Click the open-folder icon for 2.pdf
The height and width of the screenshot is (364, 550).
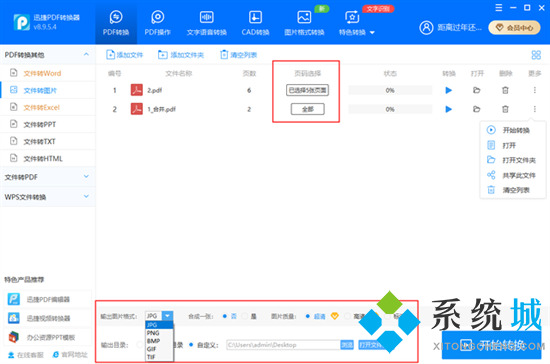tap(476, 90)
